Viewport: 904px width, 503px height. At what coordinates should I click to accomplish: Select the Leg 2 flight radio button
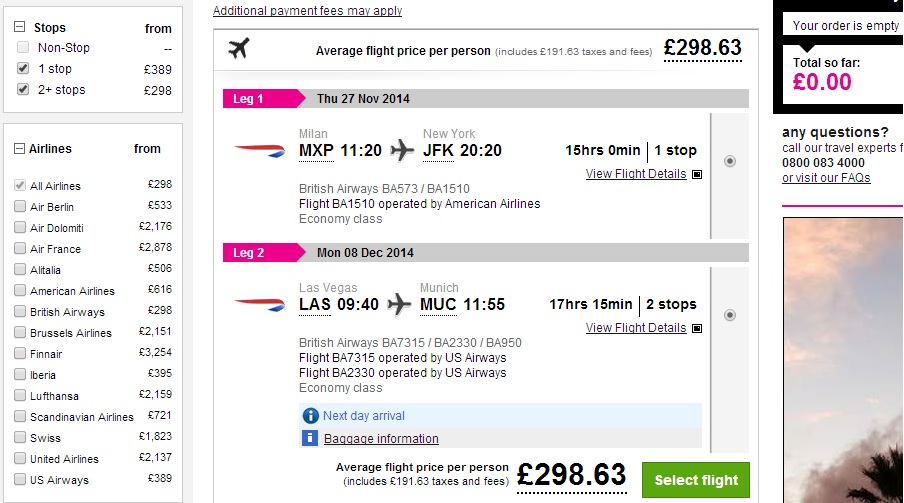730,315
